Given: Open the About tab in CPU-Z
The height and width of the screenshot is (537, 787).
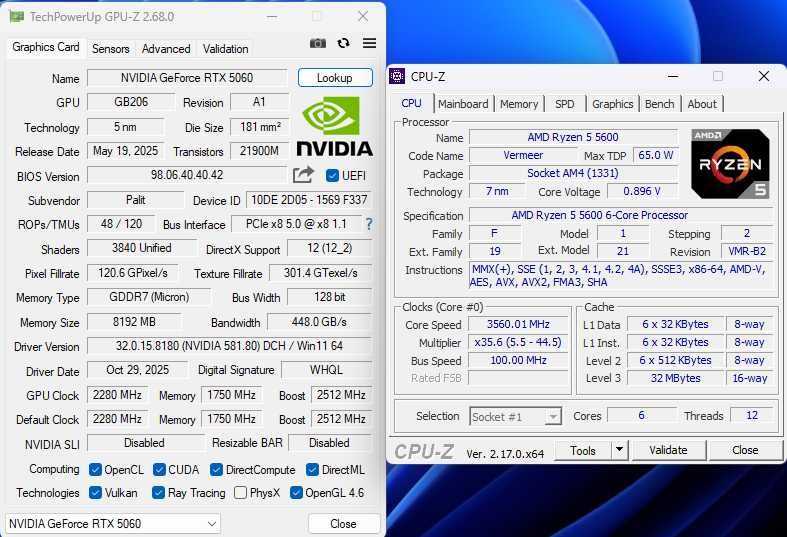Looking at the screenshot, I should 702,104.
